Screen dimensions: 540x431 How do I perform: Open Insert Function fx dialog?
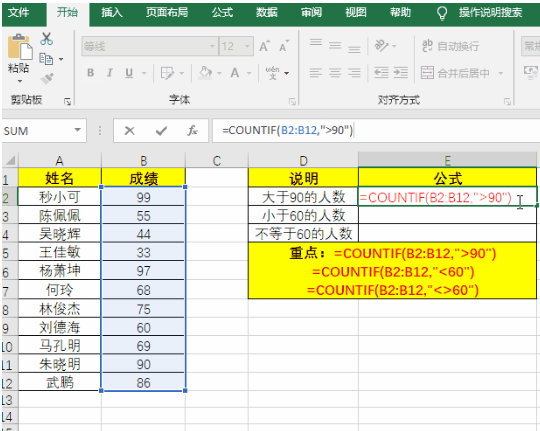click(x=192, y=131)
